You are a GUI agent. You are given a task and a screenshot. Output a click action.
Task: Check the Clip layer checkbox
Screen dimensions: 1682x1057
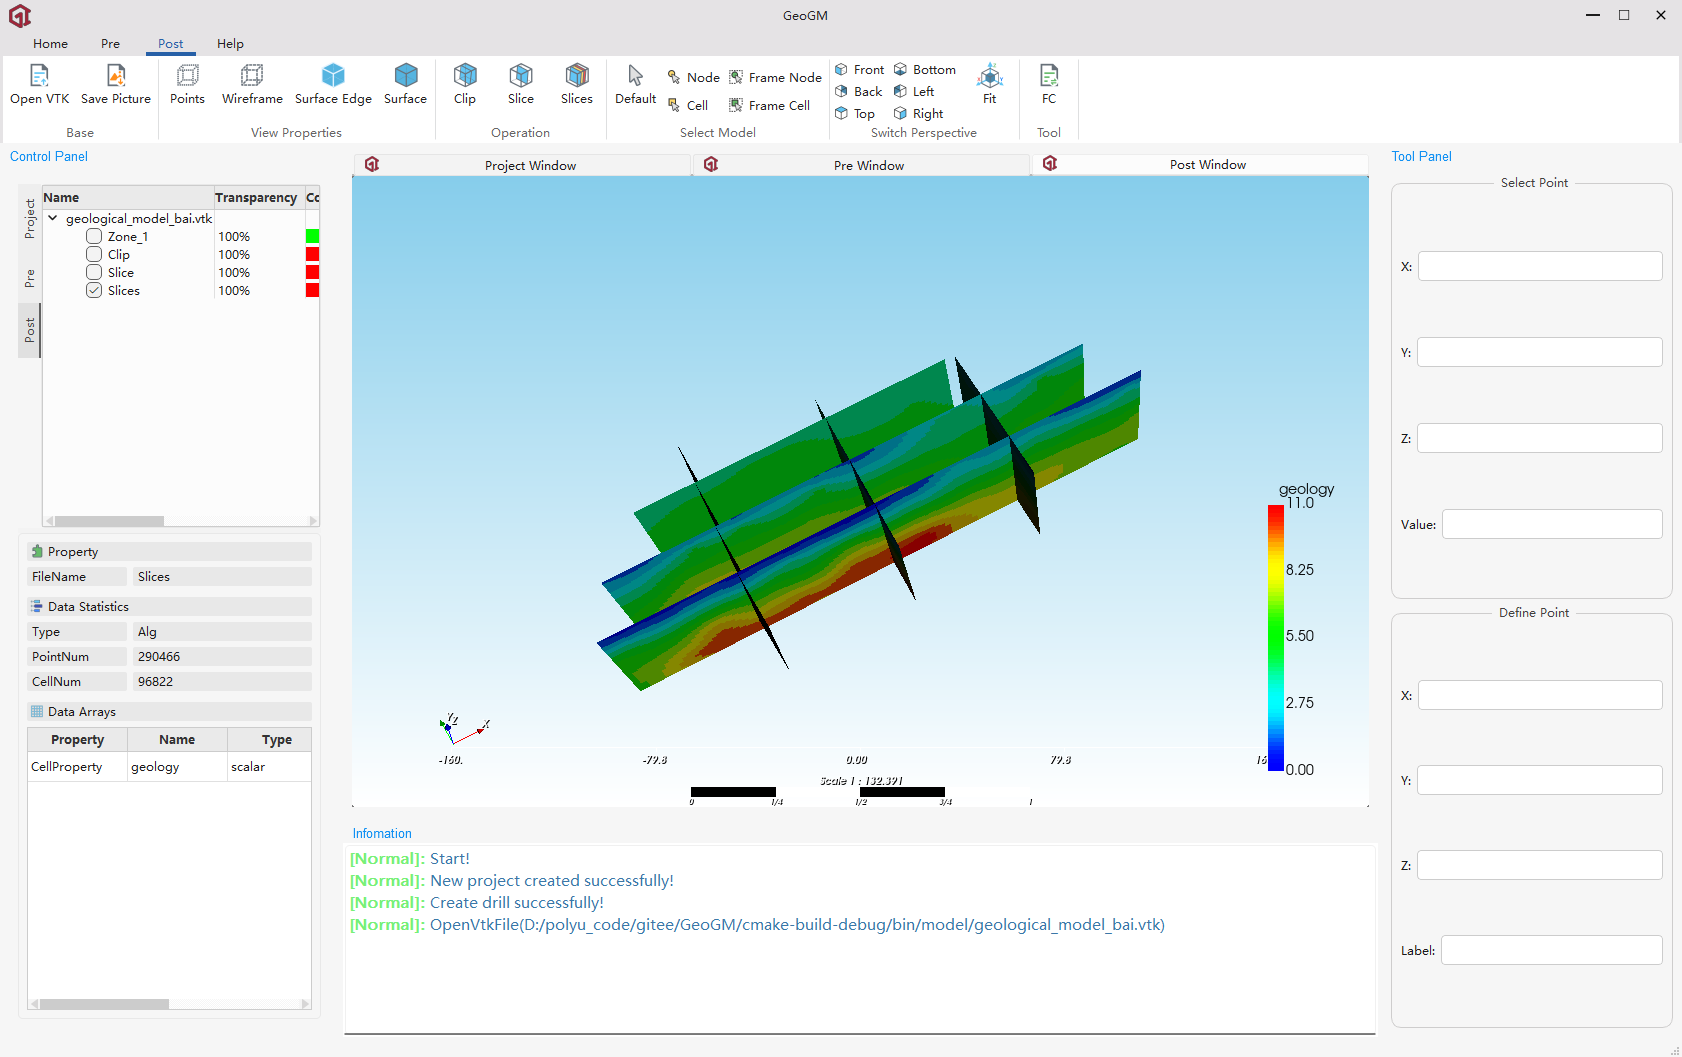point(94,255)
